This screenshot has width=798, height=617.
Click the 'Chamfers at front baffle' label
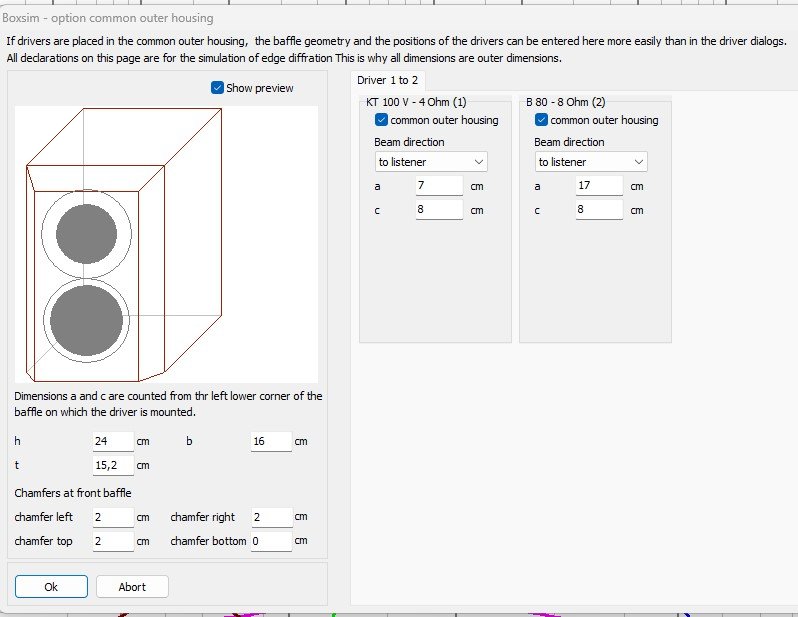click(x=73, y=493)
